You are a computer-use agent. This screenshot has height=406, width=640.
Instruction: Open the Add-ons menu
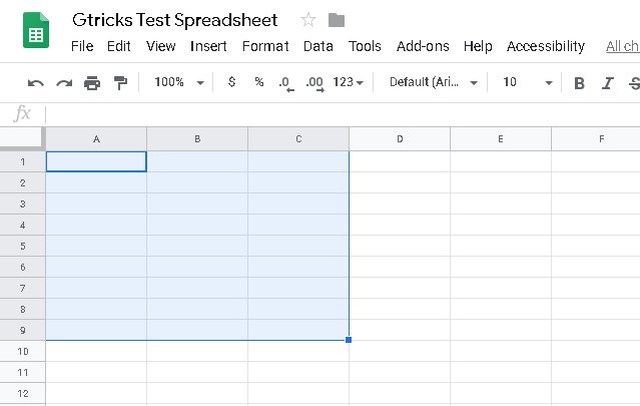tap(422, 46)
